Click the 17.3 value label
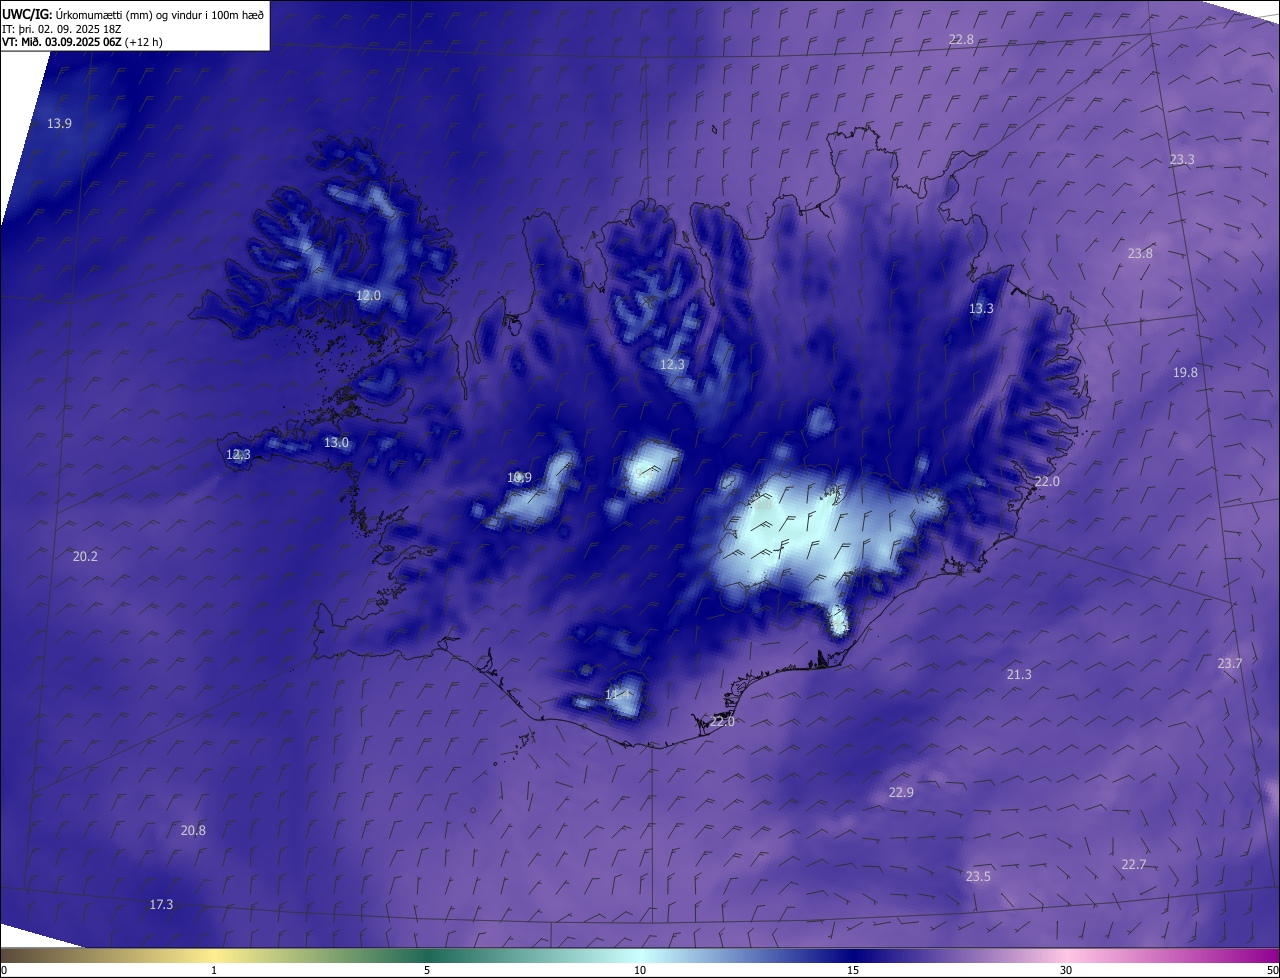The width and height of the screenshot is (1280, 978). pos(161,904)
